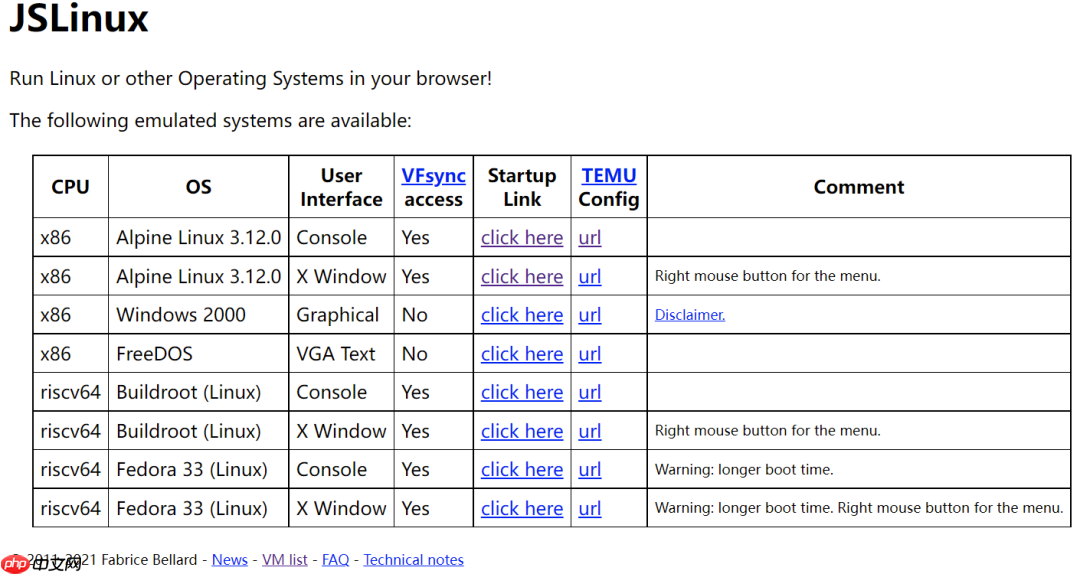Click the CPU column header
1080x574 pixels.
[x=70, y=187]
